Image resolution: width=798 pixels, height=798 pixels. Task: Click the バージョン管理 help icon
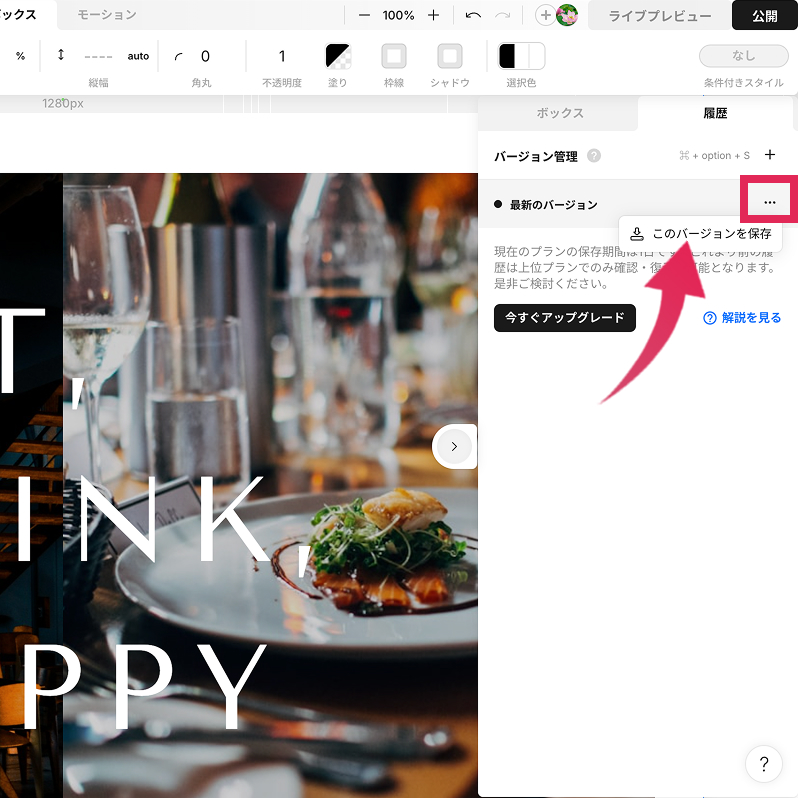pyautogui.click(x=594, y=156)
